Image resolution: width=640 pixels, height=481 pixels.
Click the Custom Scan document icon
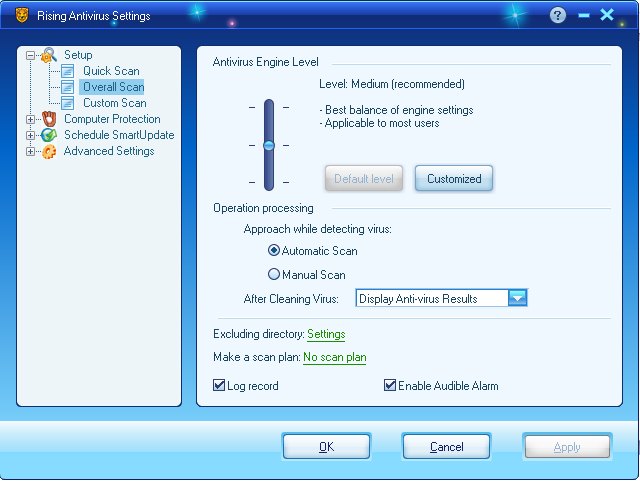(x=67, y=103)
